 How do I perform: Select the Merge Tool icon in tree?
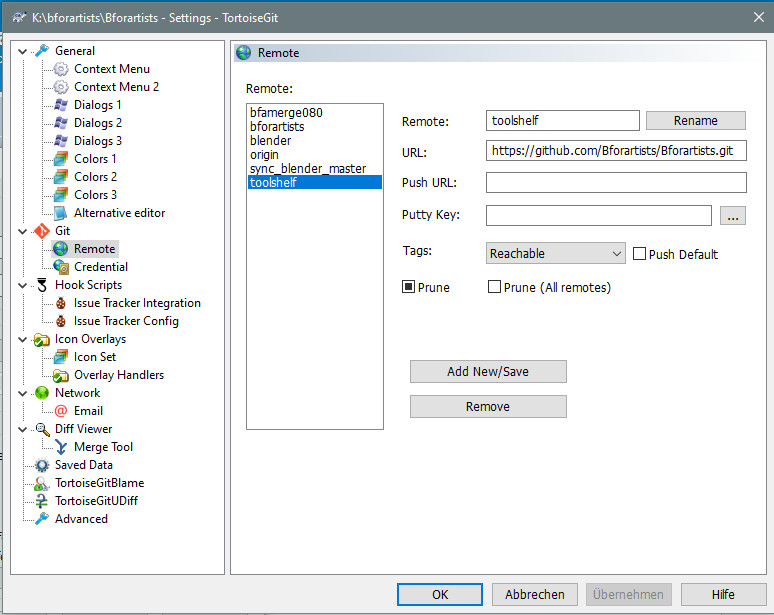(x=61, y=447)
